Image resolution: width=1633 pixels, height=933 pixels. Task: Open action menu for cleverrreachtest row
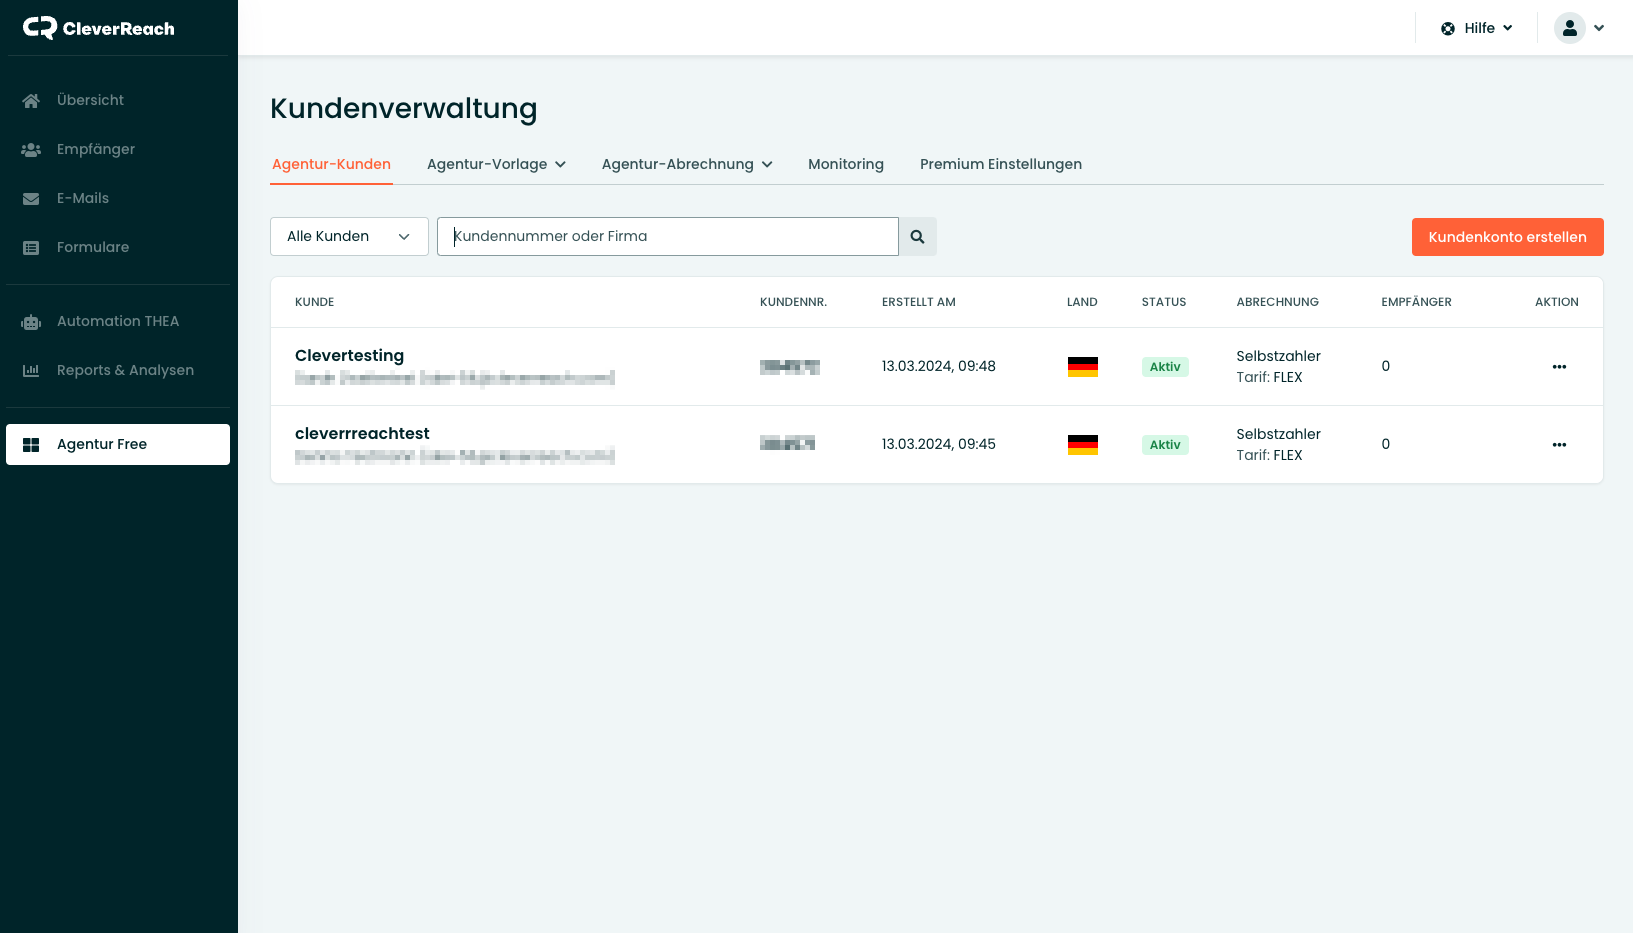1558,445
